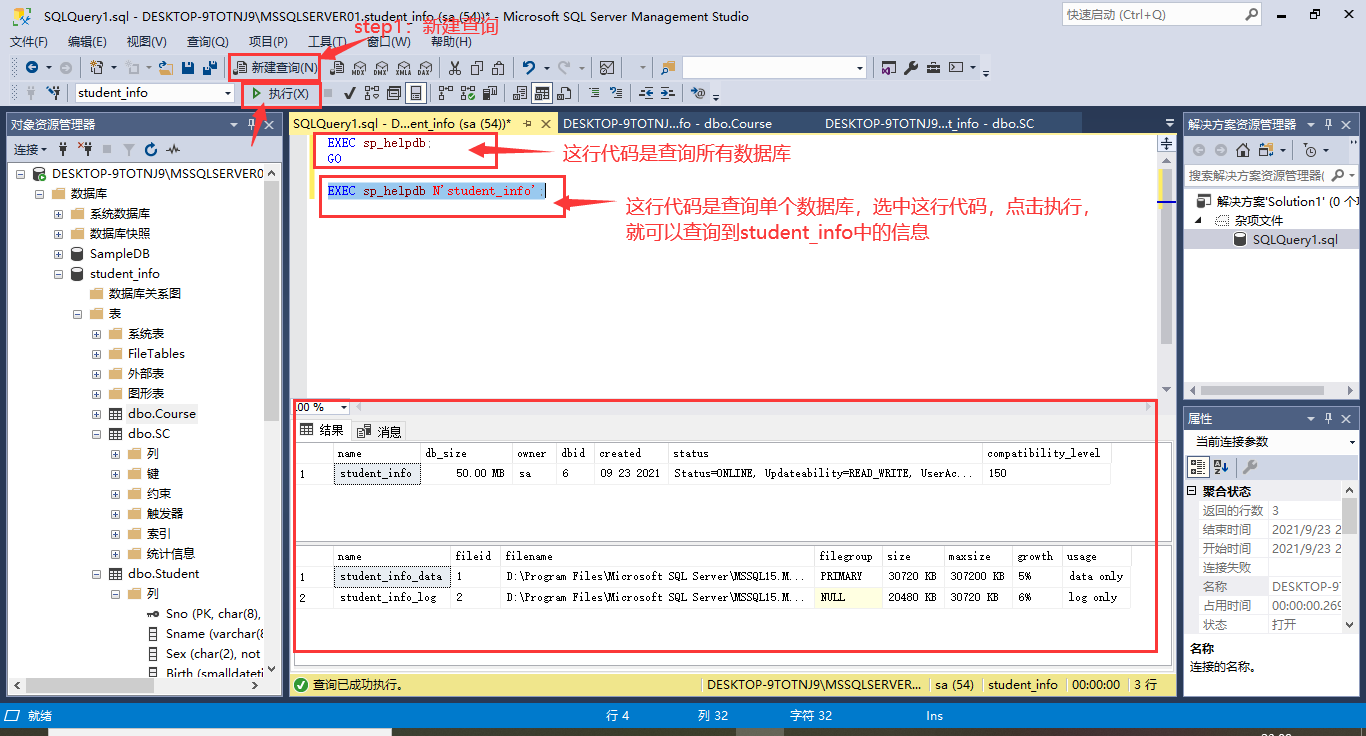Viewport: 1366px width, 736px height.
Task: Click the XMLA query icon
Action: point(403,68)
